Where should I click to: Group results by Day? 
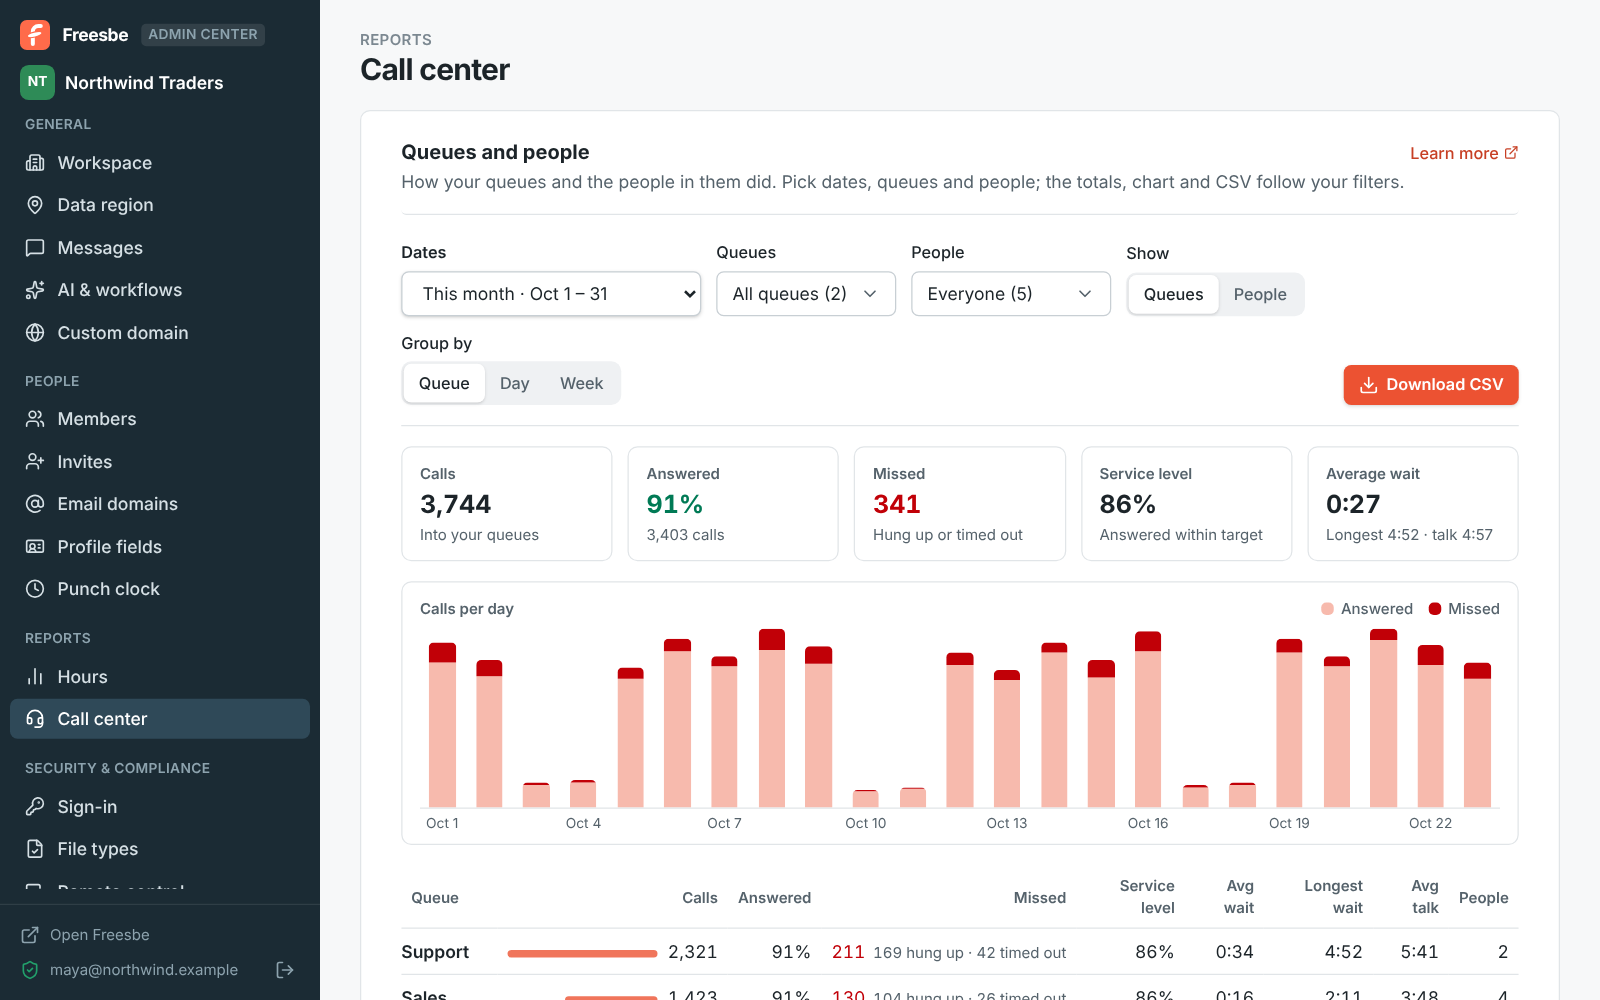(x=515, y=383)
